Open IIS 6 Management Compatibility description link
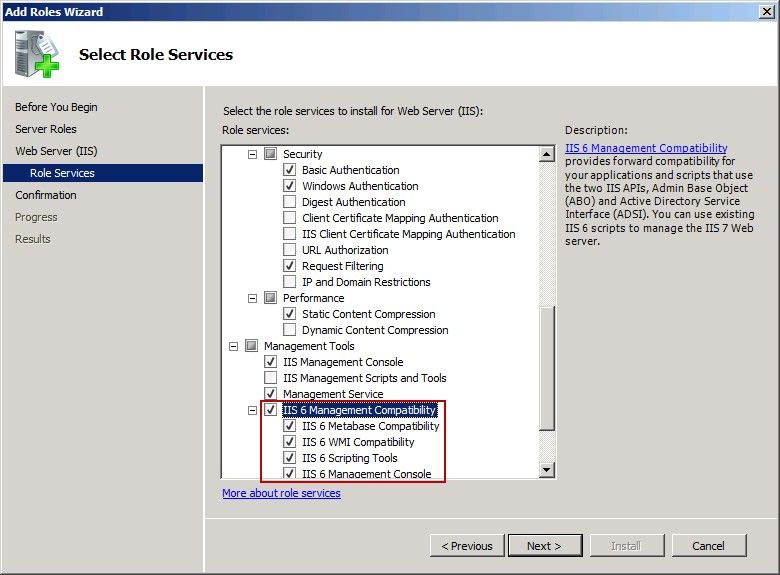 646,148
